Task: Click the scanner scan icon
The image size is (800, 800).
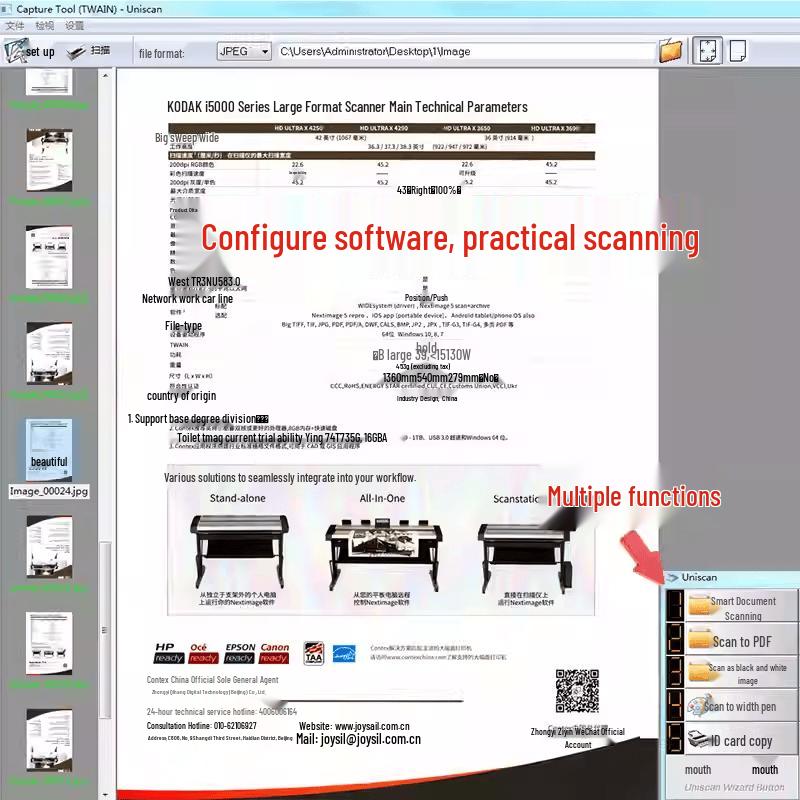Action: tap(77, 52)
